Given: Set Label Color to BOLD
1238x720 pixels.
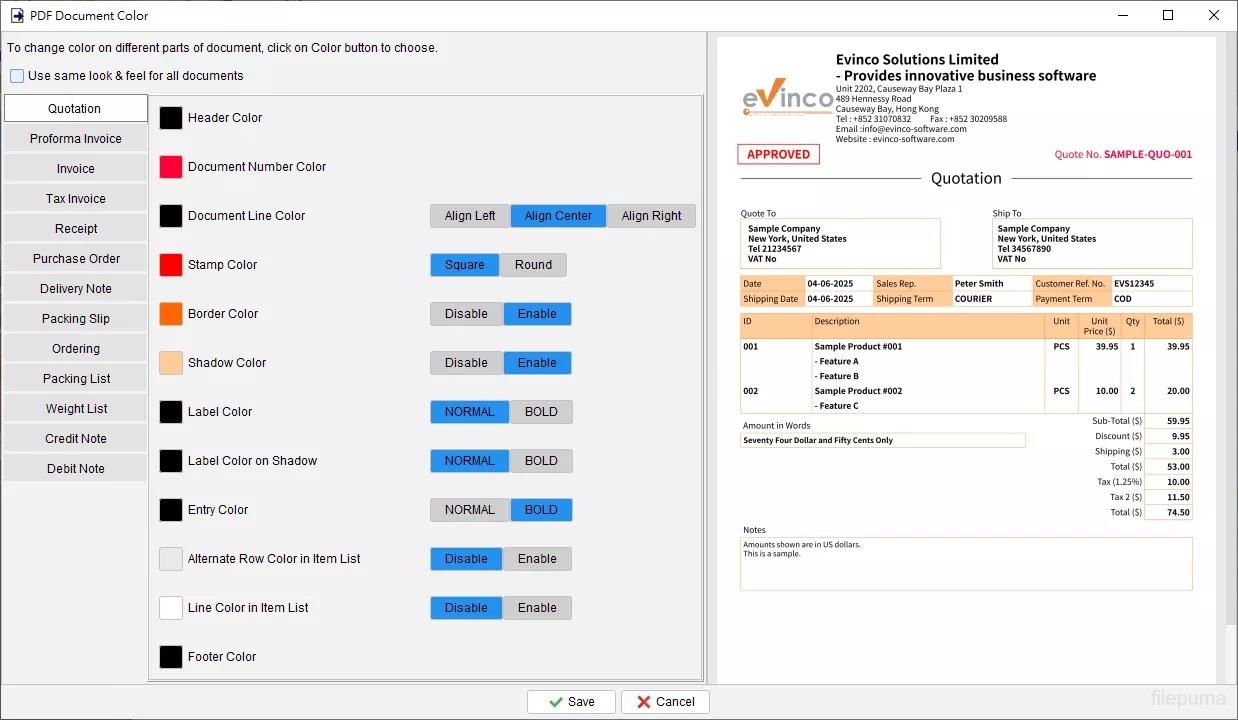Looking at the screenshot, I should coord(541,412).
